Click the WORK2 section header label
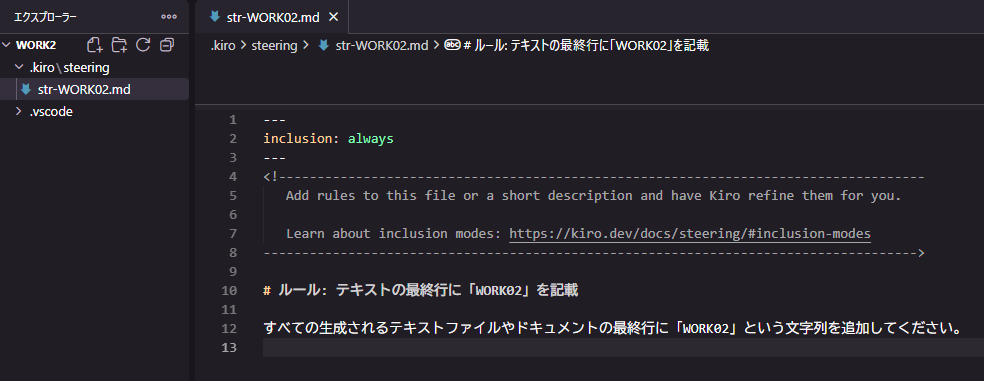 click(36, 45)
